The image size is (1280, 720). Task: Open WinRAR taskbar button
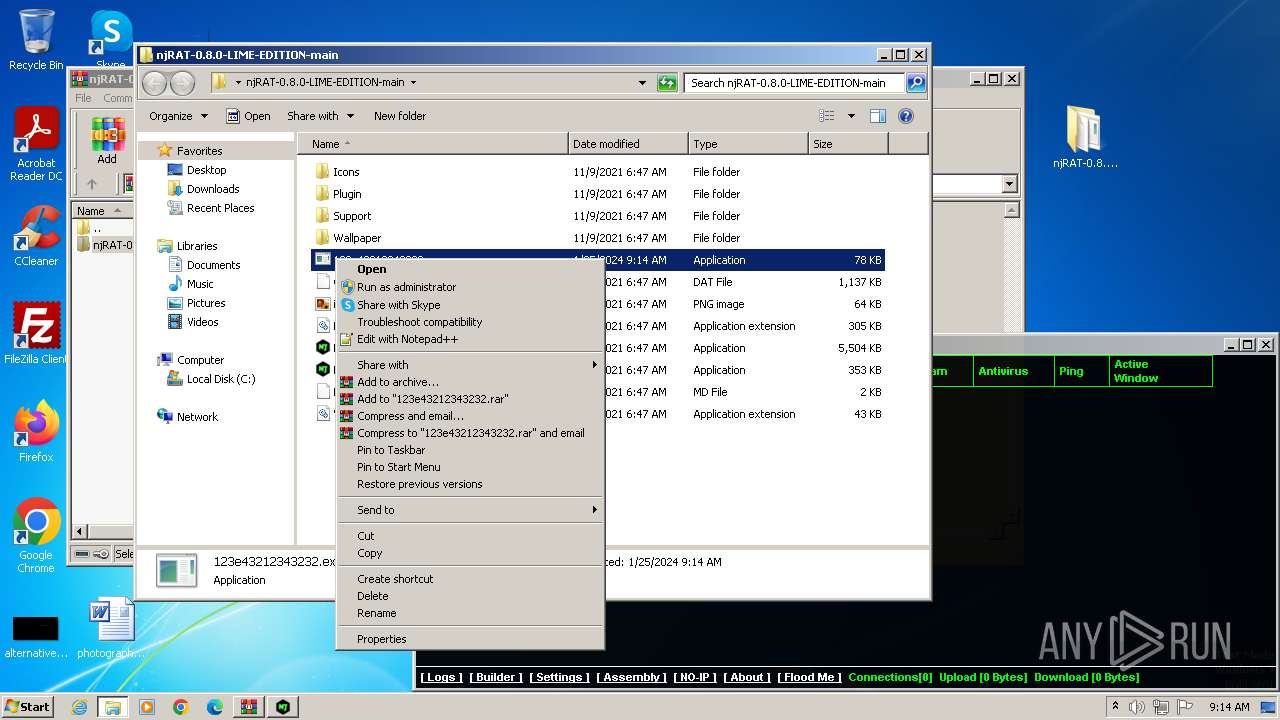[249, 707]
